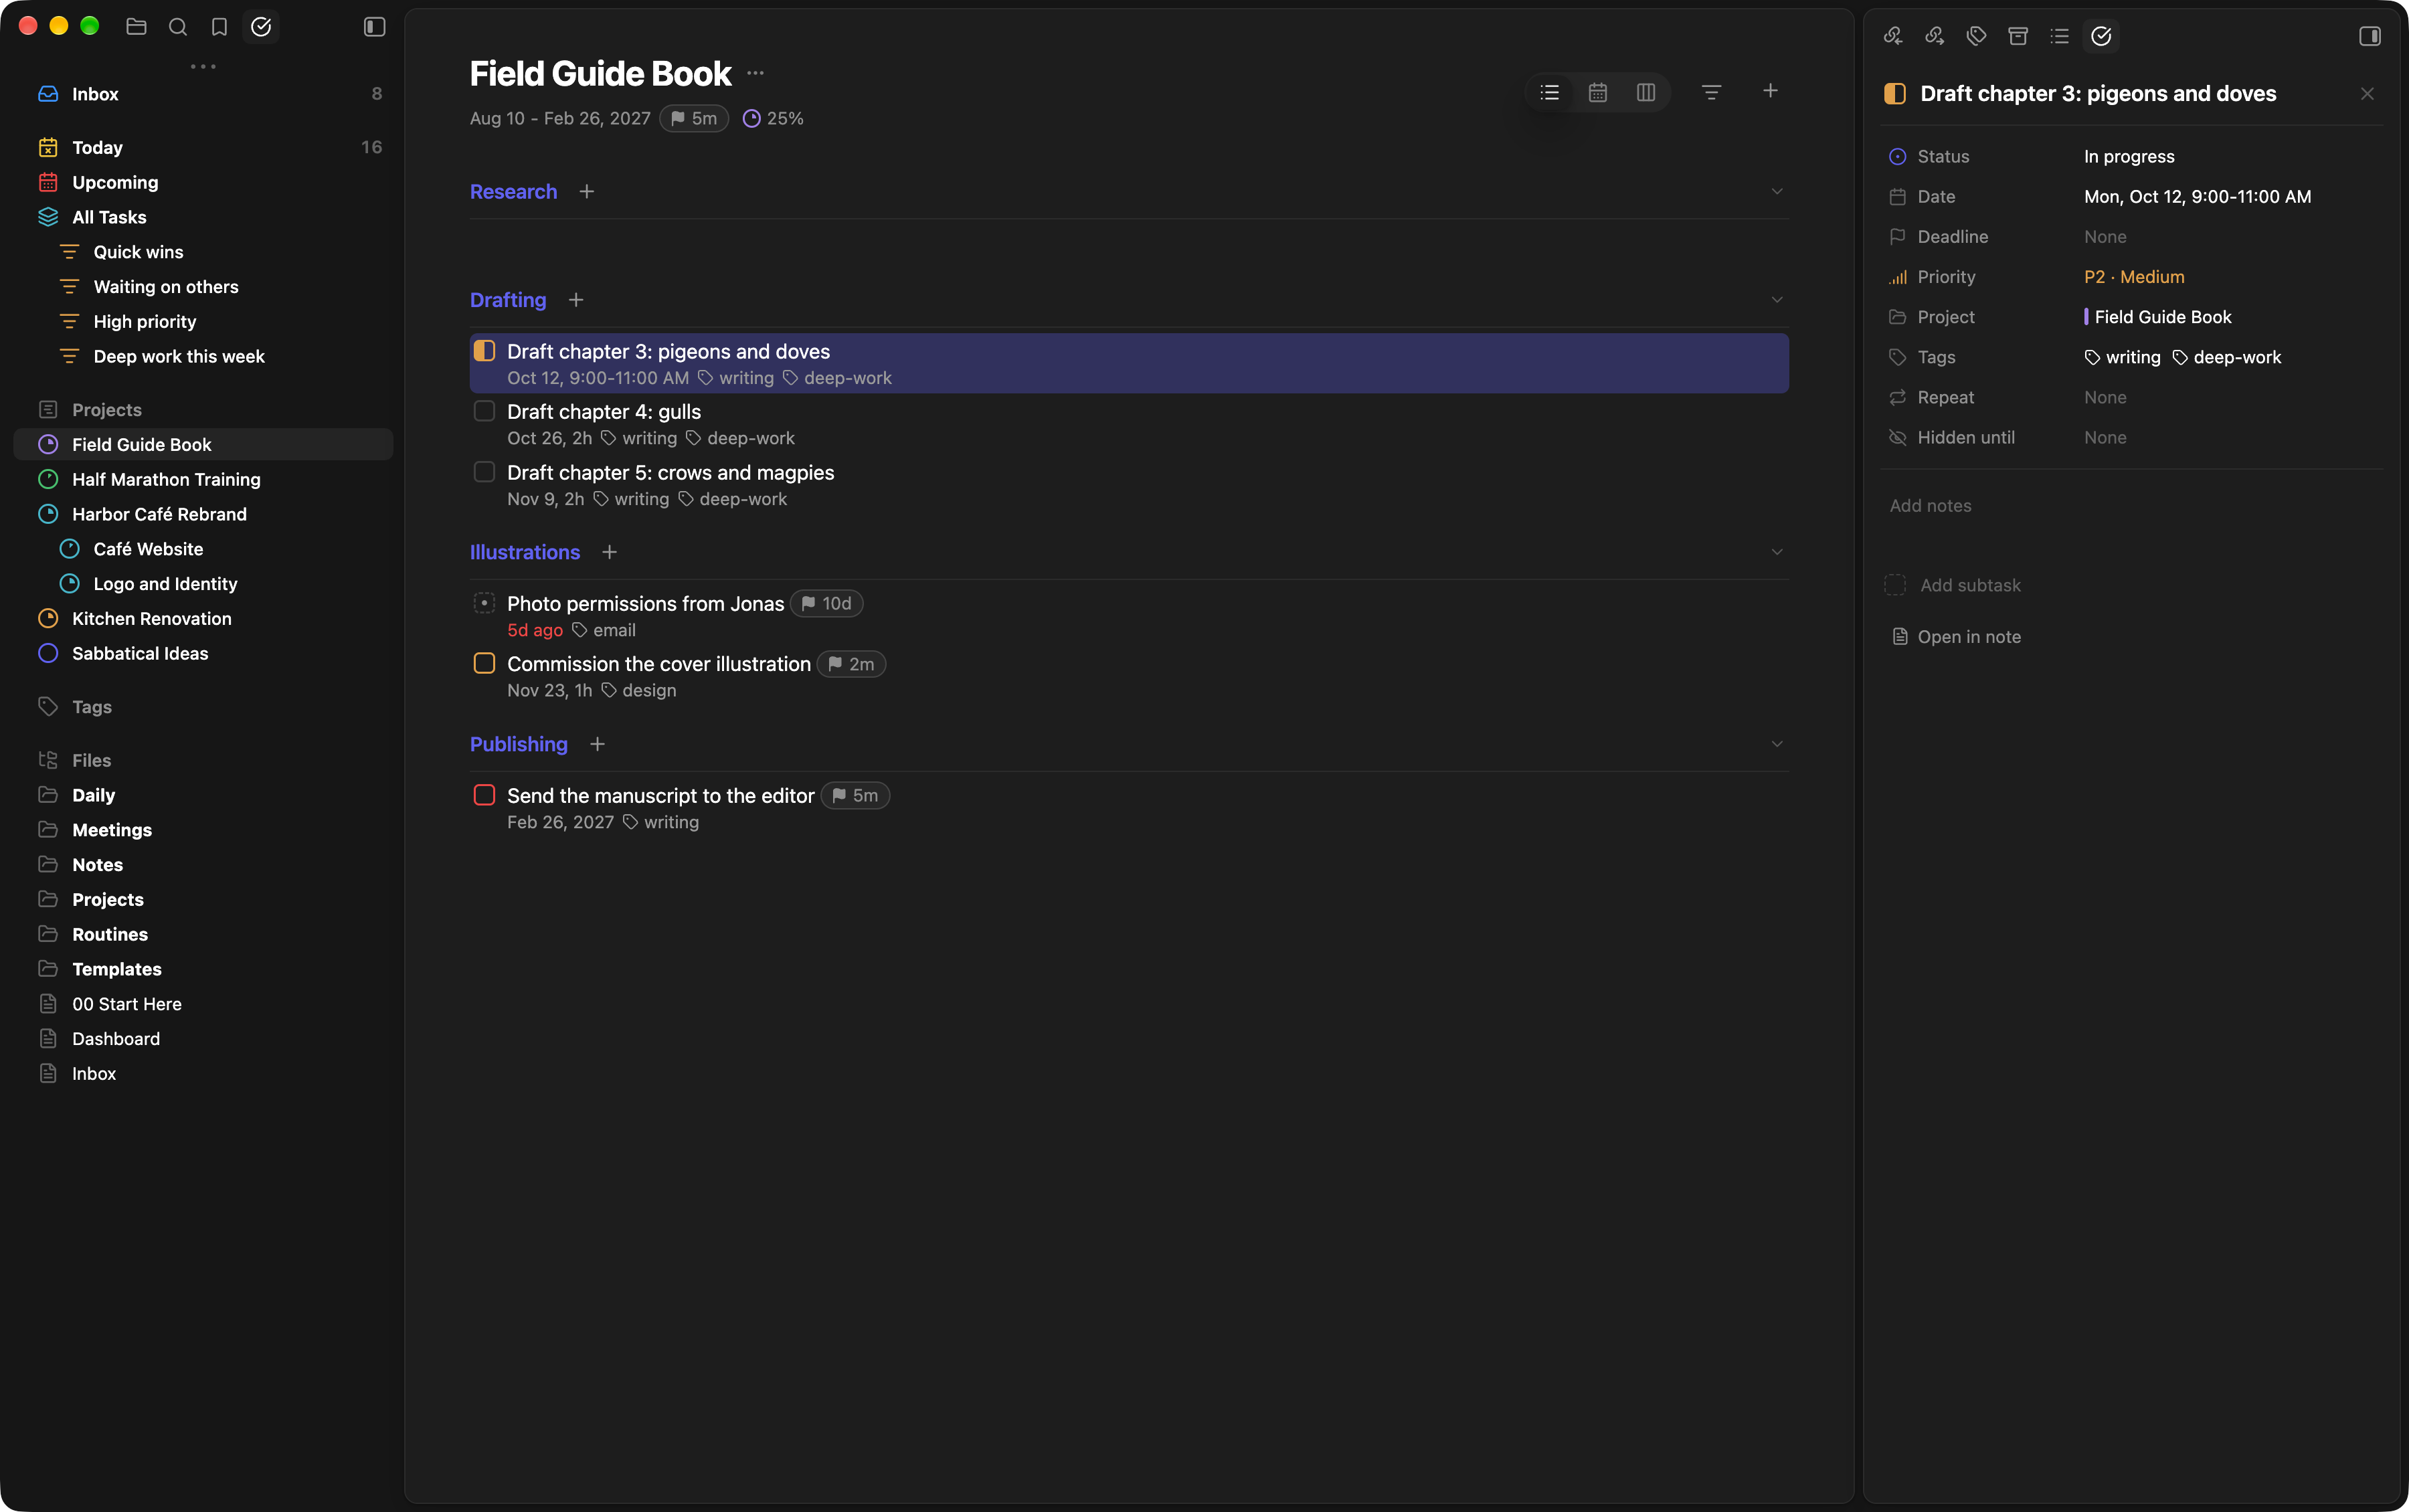Add a task to the Research section

pyautogui.click(x=587, y=191)
